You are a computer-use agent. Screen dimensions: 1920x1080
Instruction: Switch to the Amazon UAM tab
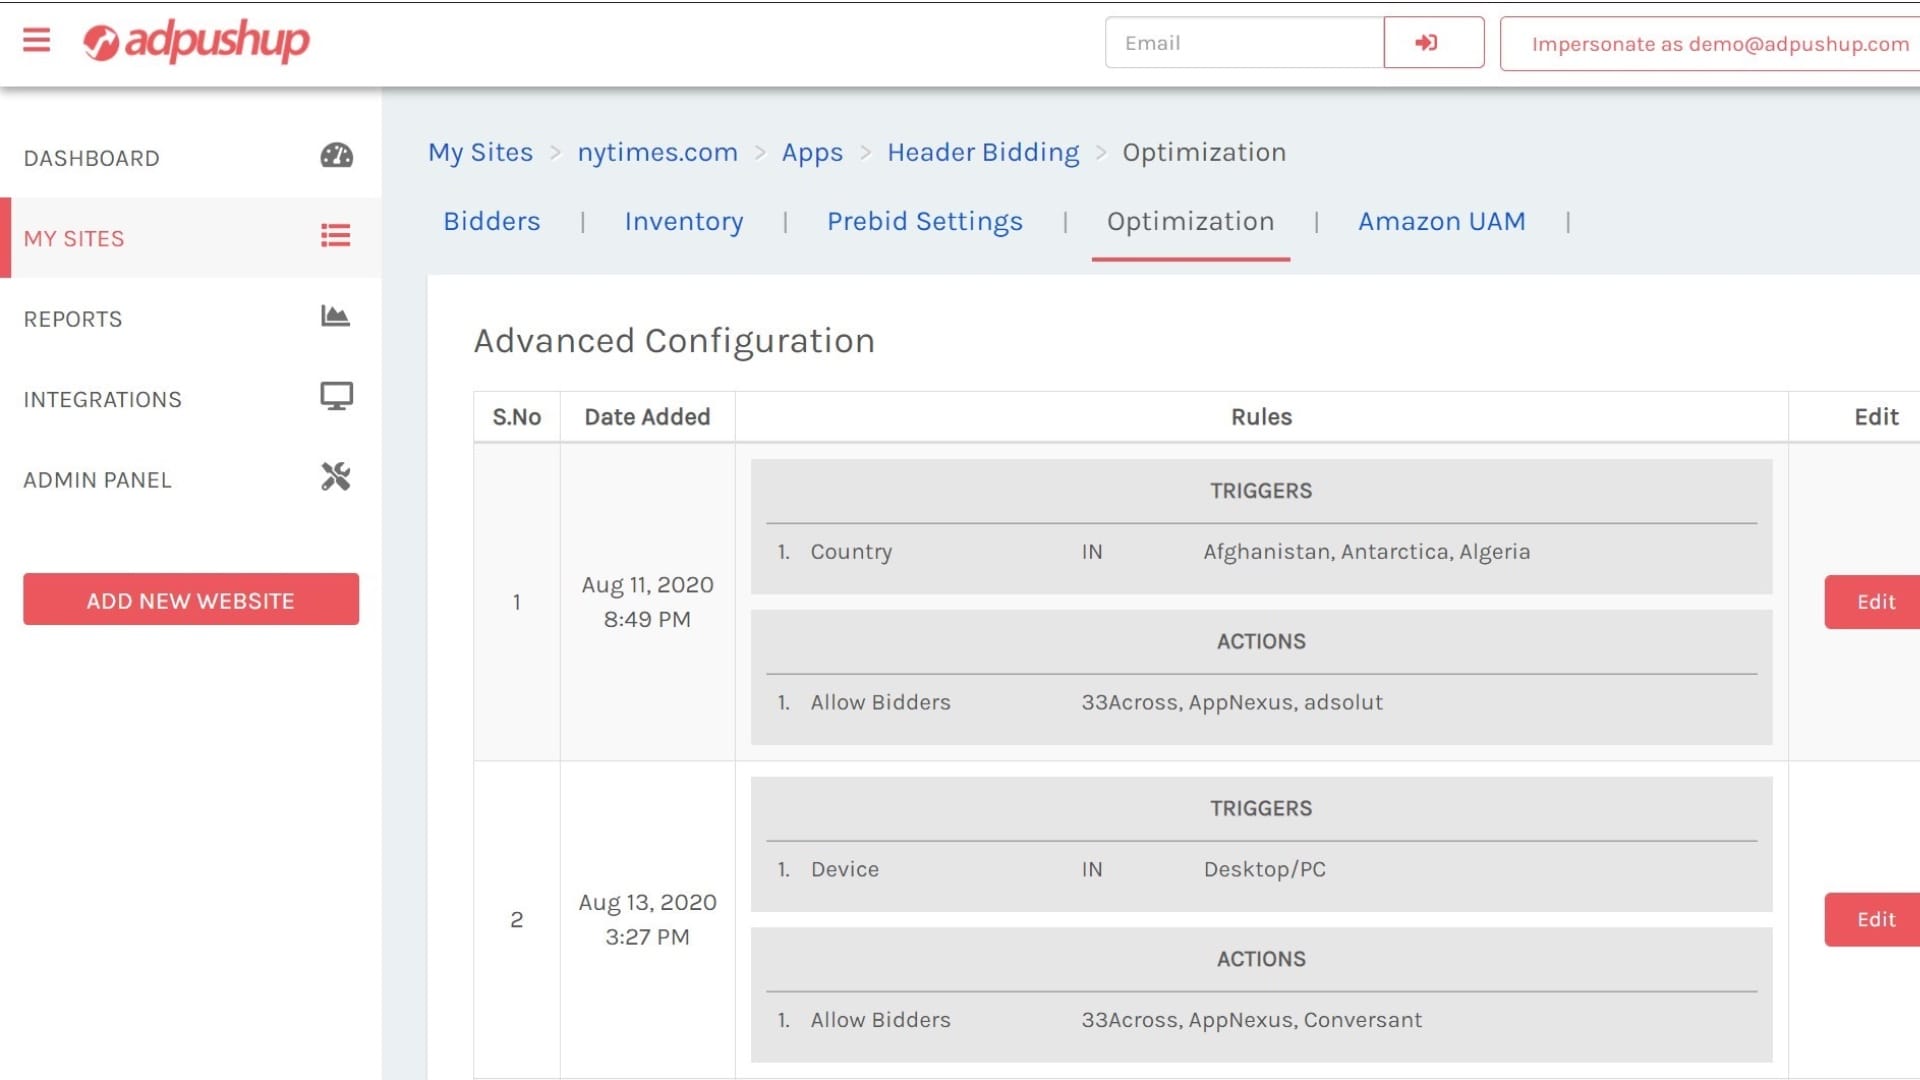click(1441, 221)
